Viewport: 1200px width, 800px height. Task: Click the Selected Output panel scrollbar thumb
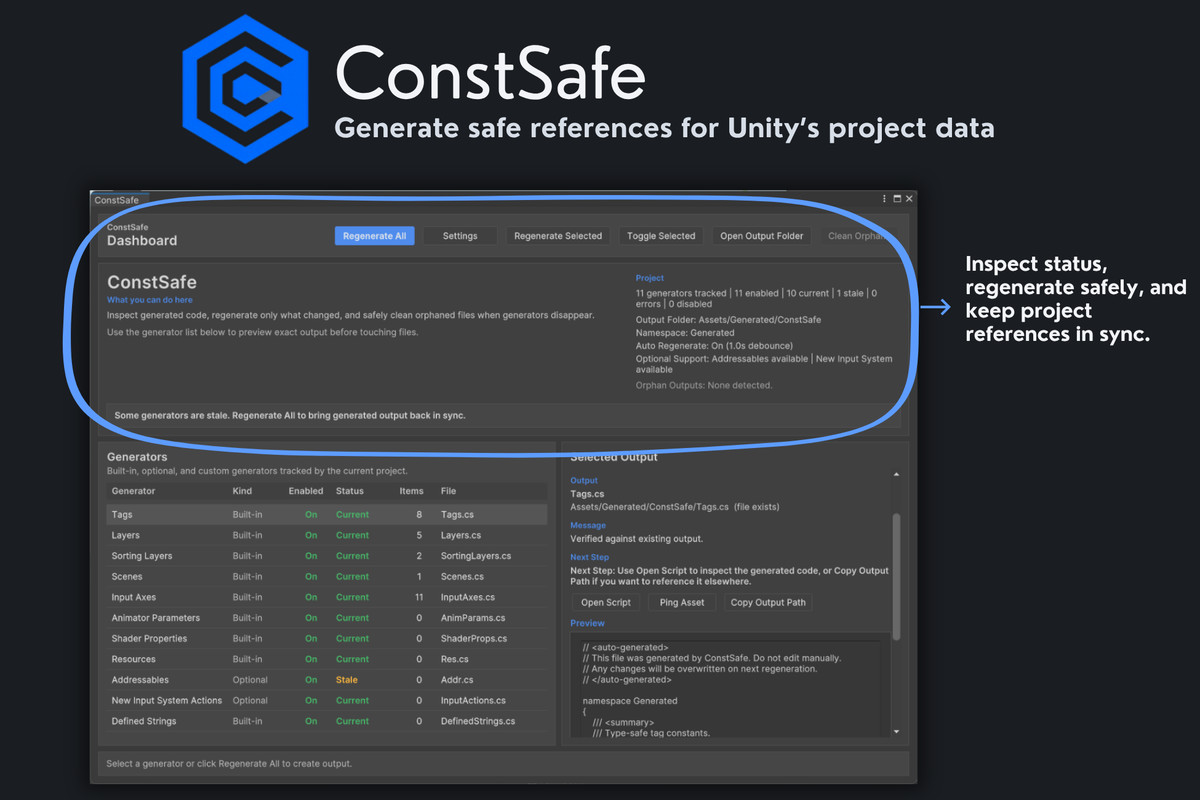(x=896, y=577)
